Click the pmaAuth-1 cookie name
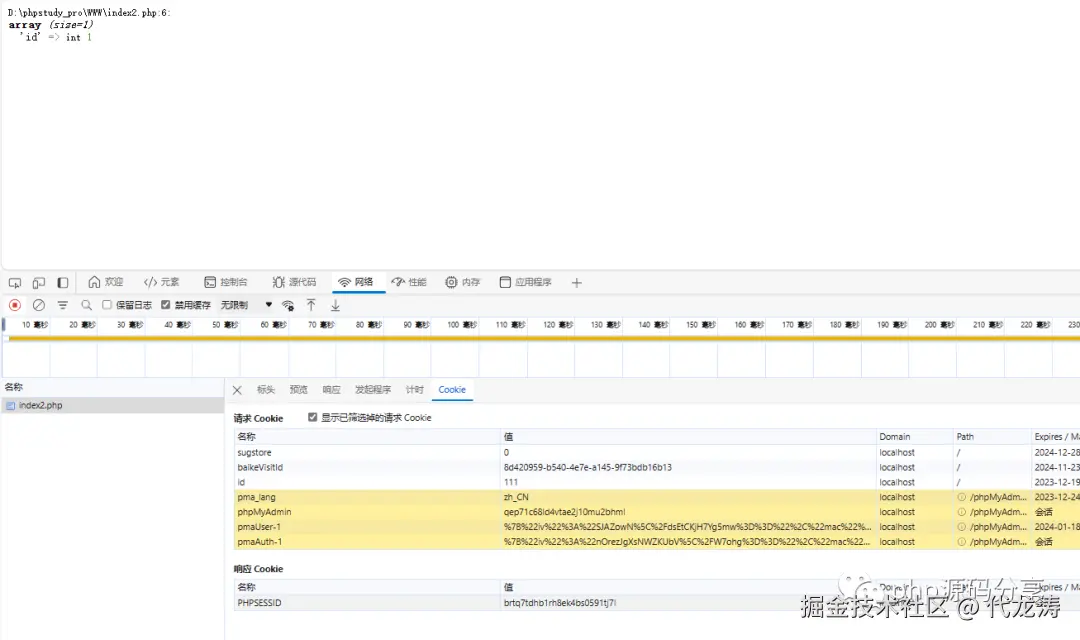 pos(260,542)
